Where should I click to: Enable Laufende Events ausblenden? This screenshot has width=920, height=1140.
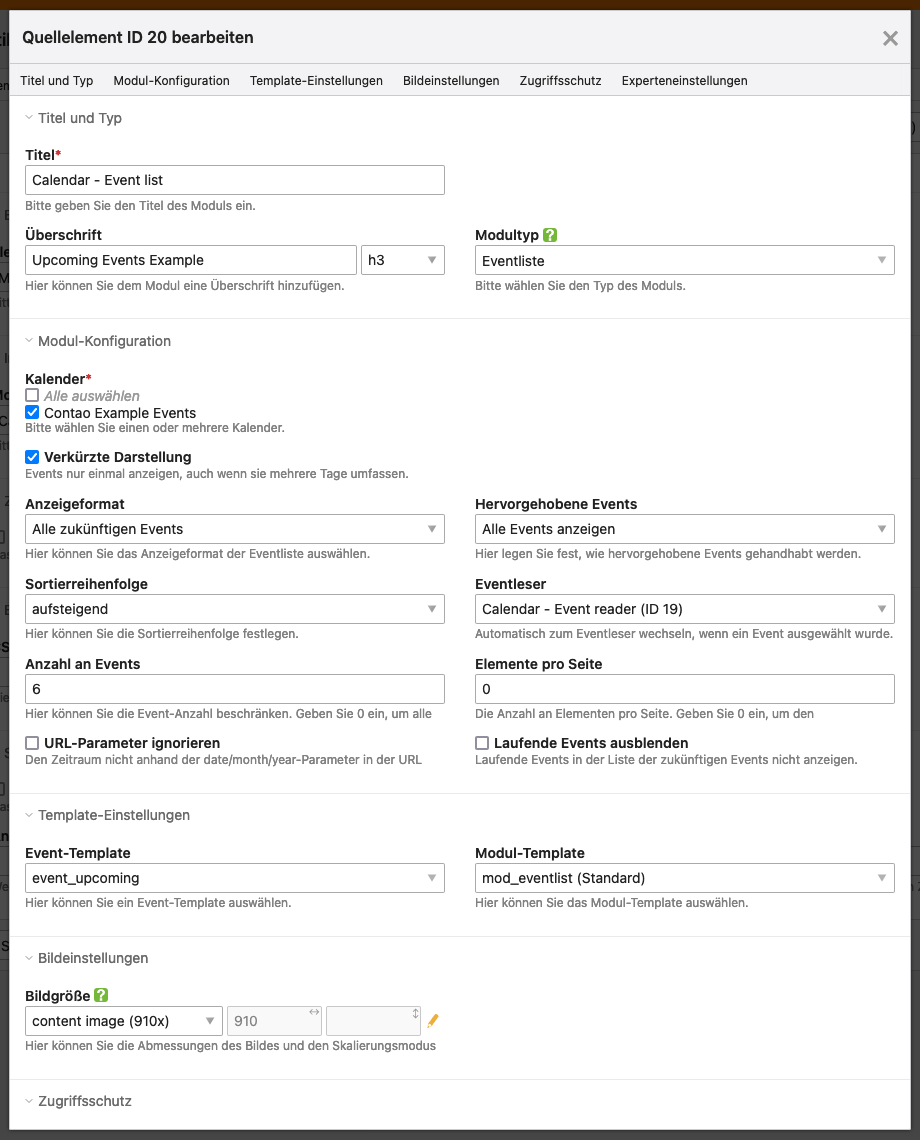(x=482, y=743)
